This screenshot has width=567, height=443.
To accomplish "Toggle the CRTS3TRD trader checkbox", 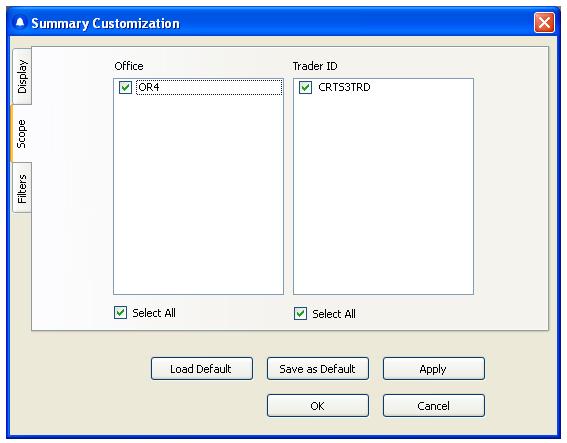I will (x=305, y=88).
